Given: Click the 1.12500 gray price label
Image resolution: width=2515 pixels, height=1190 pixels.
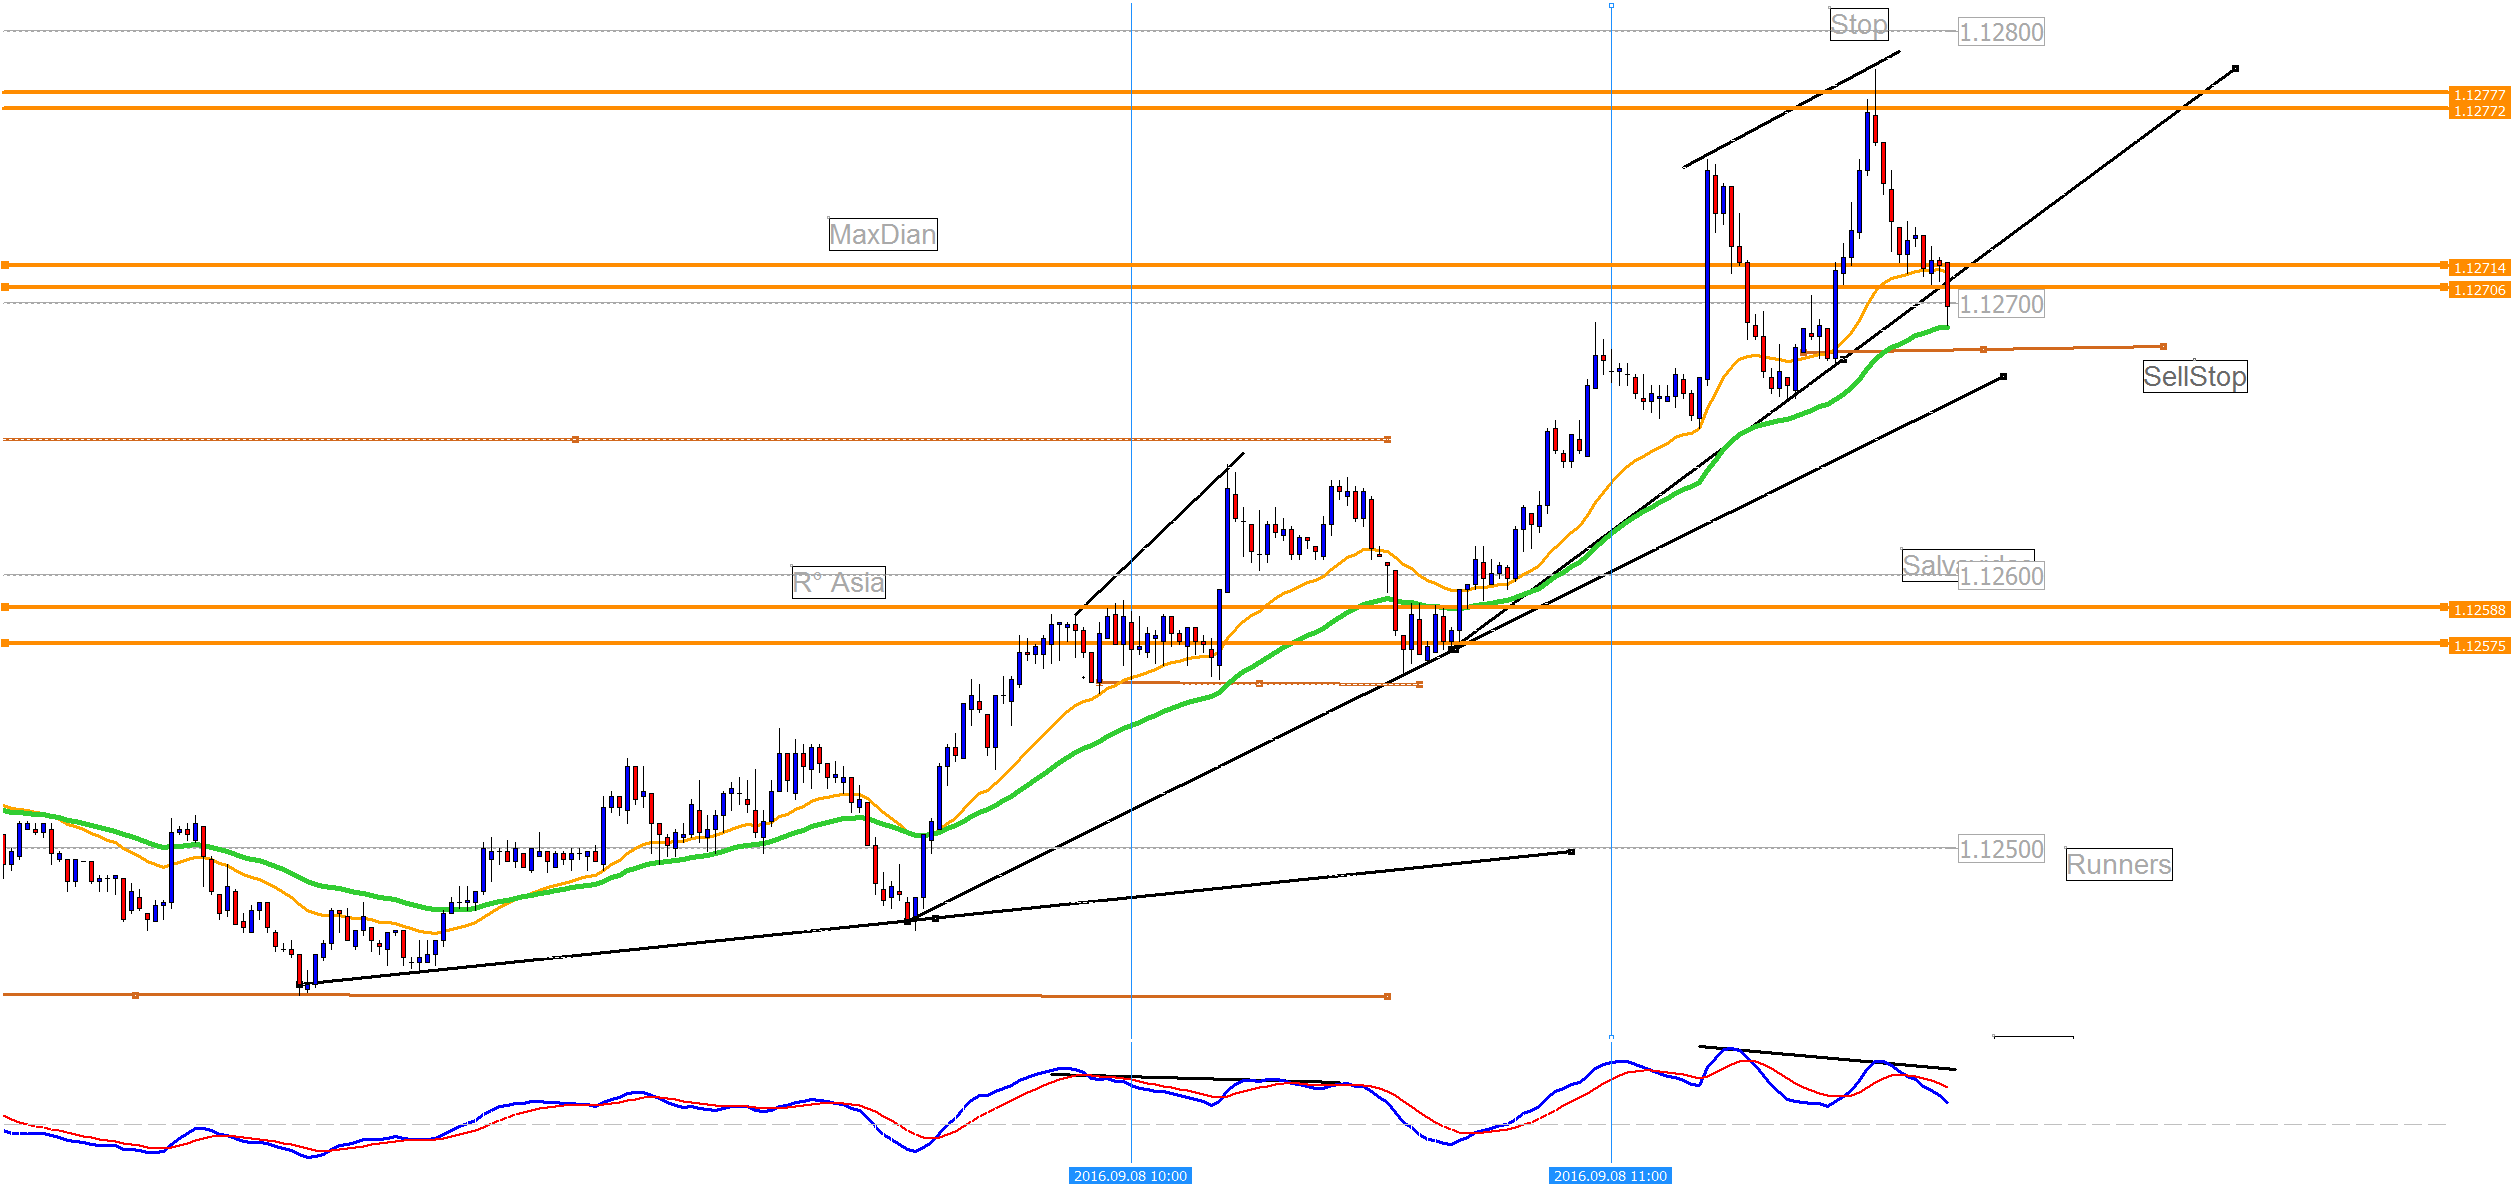Looking at the screenshot, I should [x=2001, y=850].
